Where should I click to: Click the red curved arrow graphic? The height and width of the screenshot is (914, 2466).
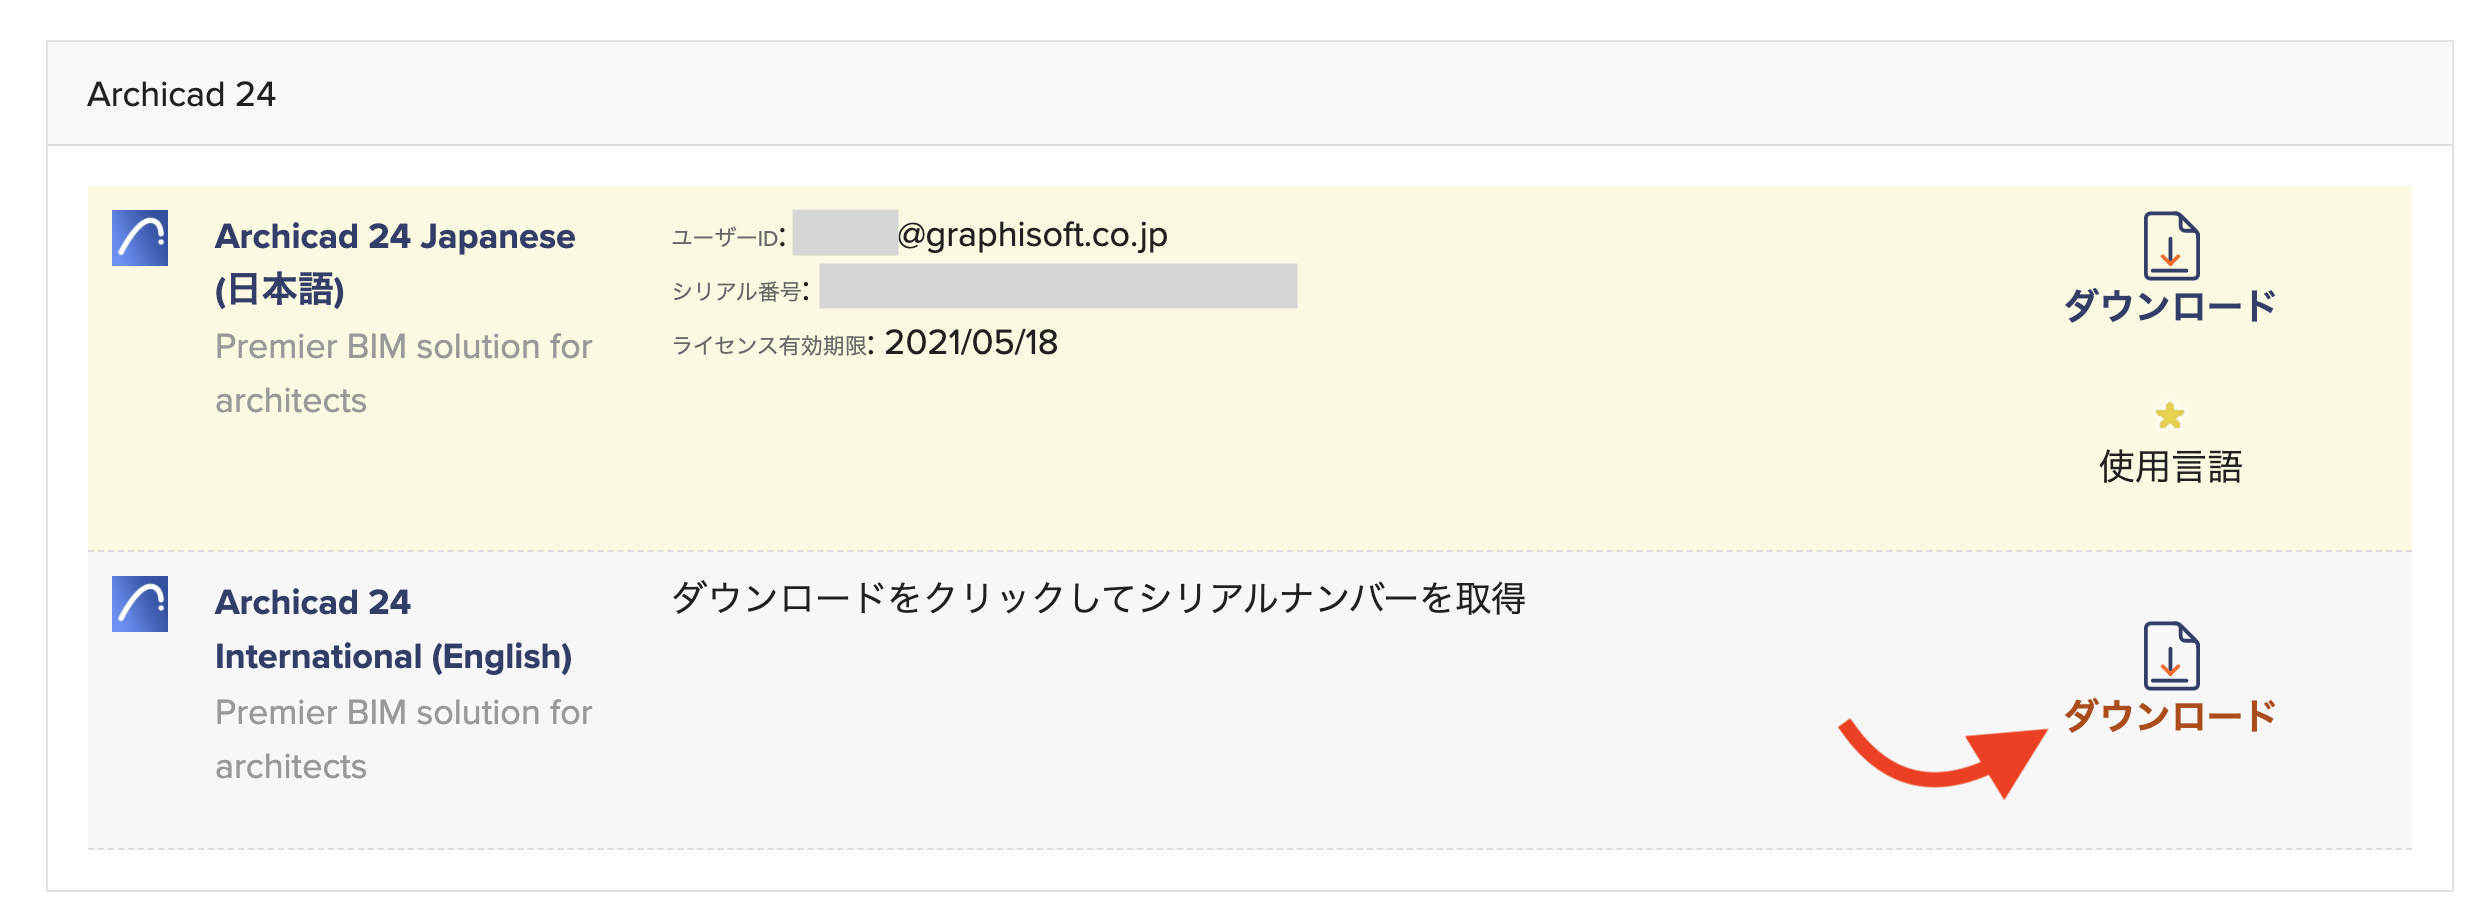pyautogui.click(x=1943, y=757)
